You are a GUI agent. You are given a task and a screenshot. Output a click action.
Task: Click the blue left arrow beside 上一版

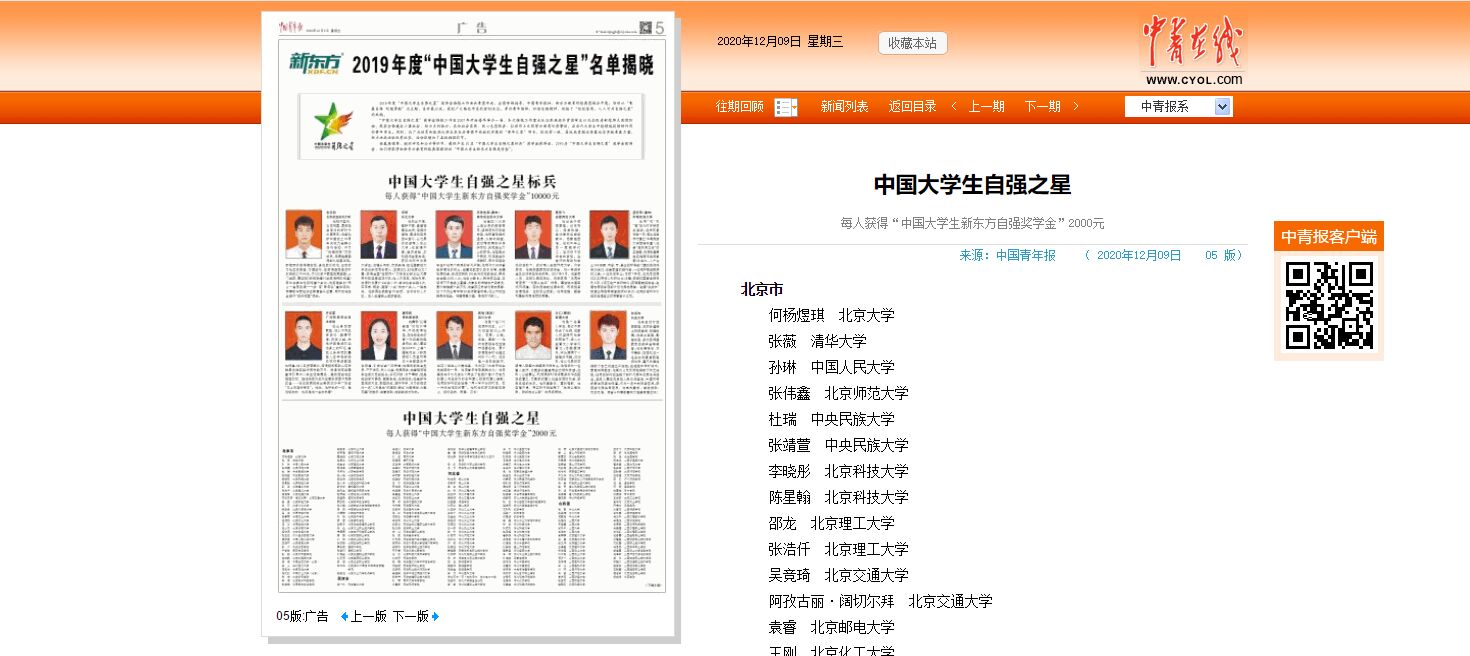(x=344, y=616)
